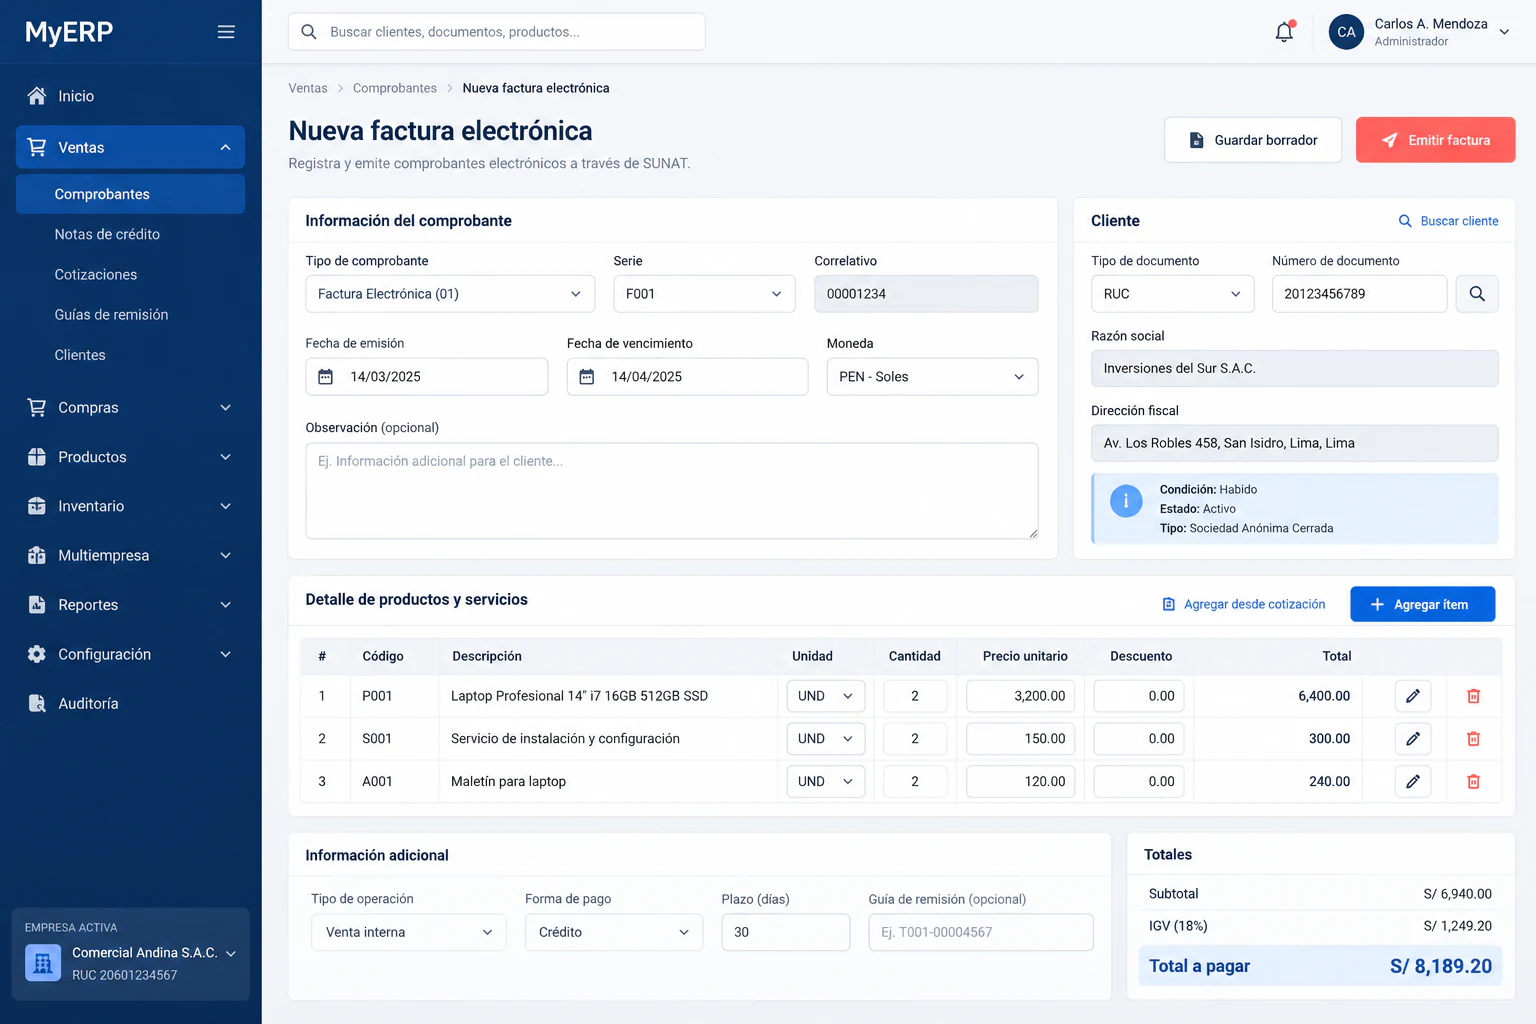Open the Tipo de operación dropdown
Screen dimensions: 1536x1024
click(x=409, y=932)
